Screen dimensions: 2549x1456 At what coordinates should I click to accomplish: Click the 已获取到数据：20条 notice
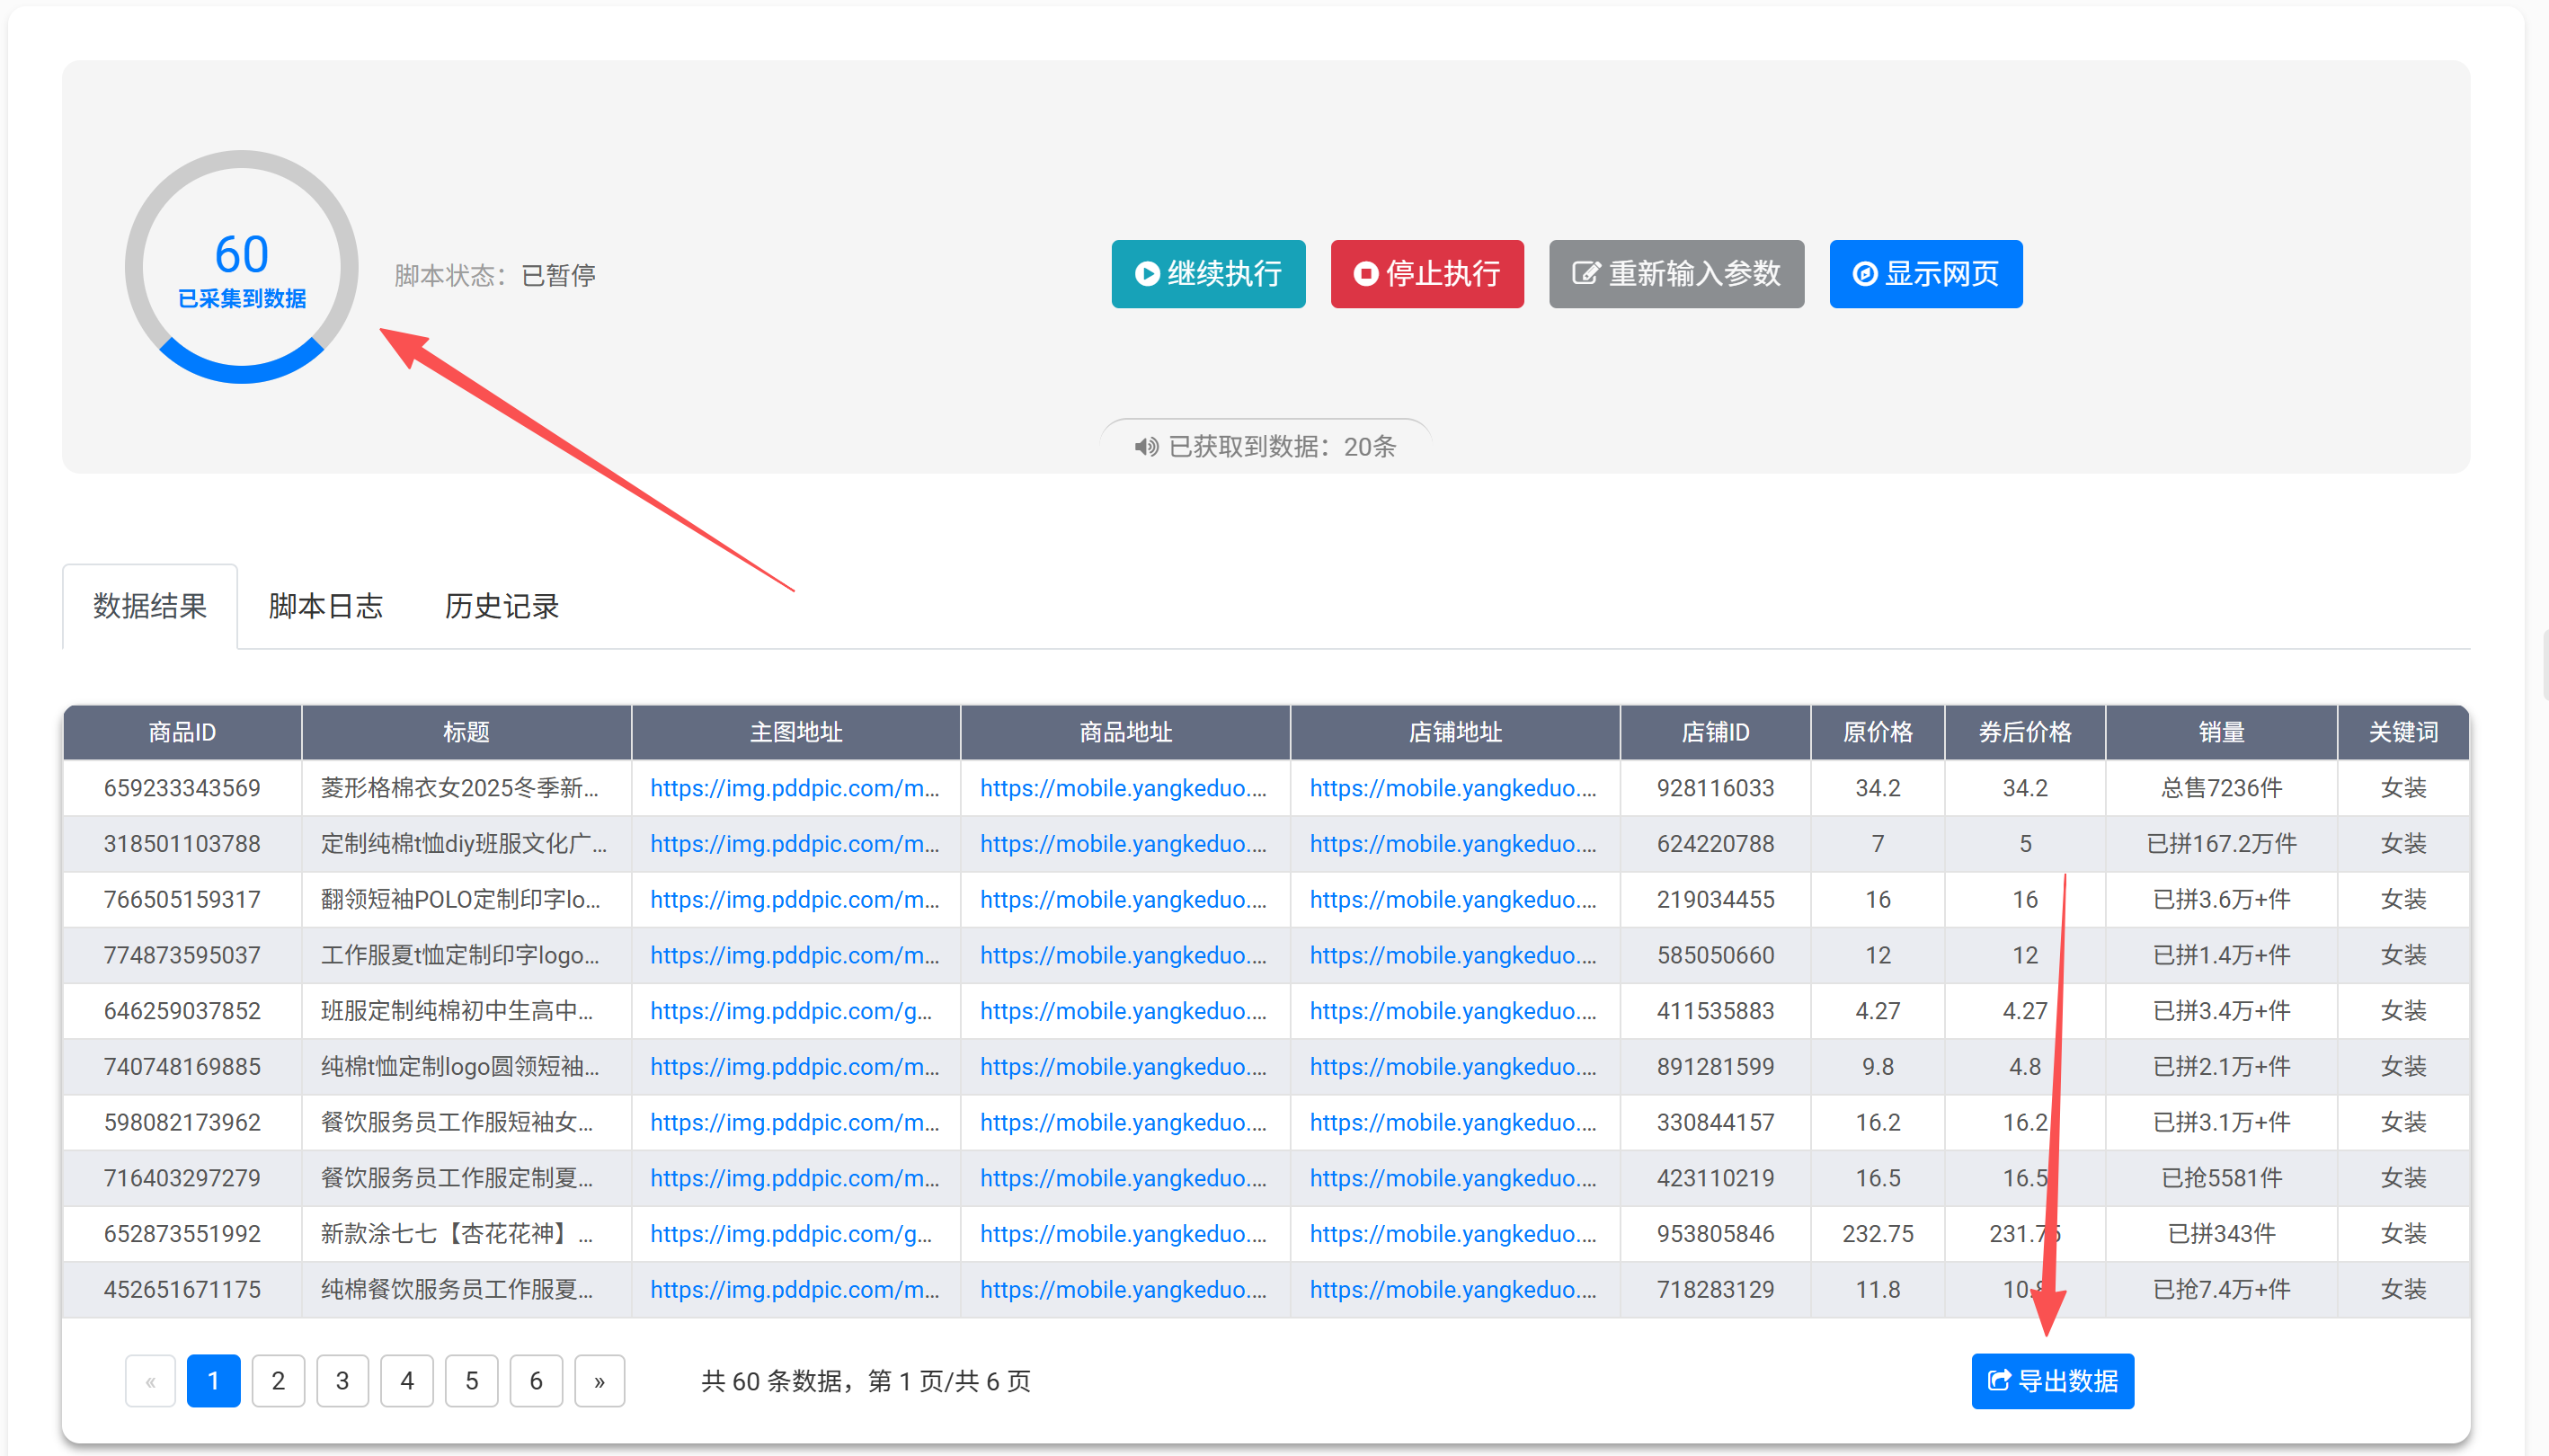1265,447
